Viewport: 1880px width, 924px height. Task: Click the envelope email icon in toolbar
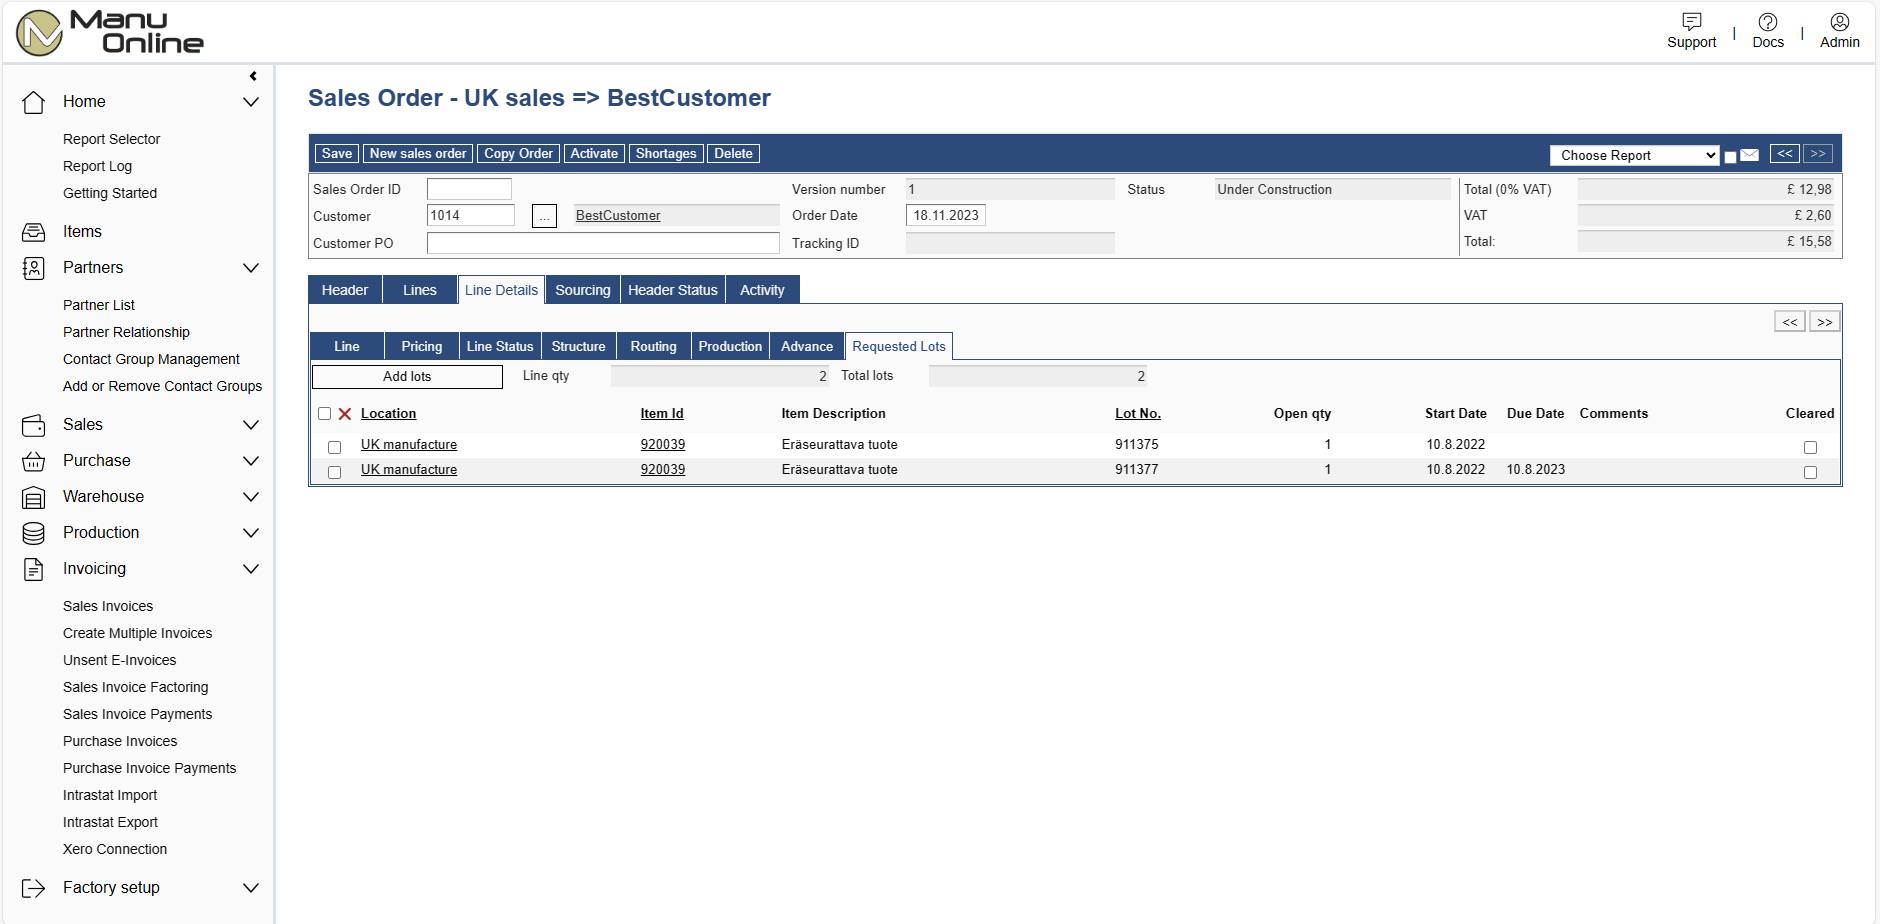[1749, 155]
